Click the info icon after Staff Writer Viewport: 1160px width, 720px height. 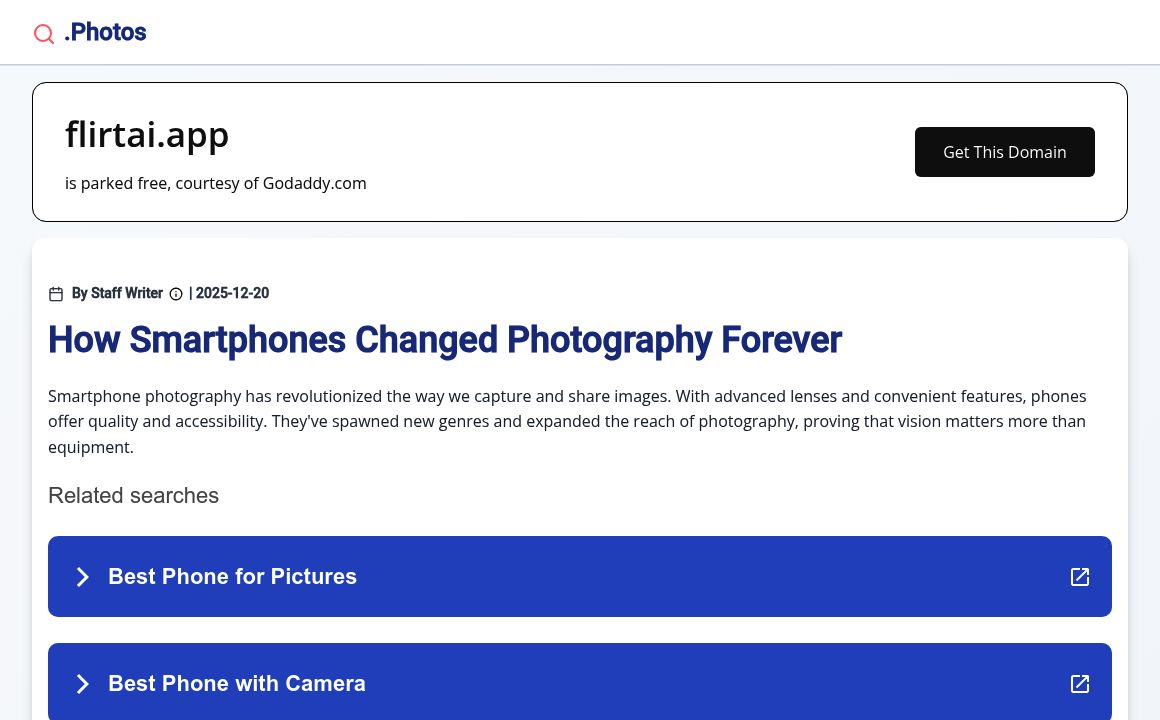pyautogui.click(x=176, y=294)
